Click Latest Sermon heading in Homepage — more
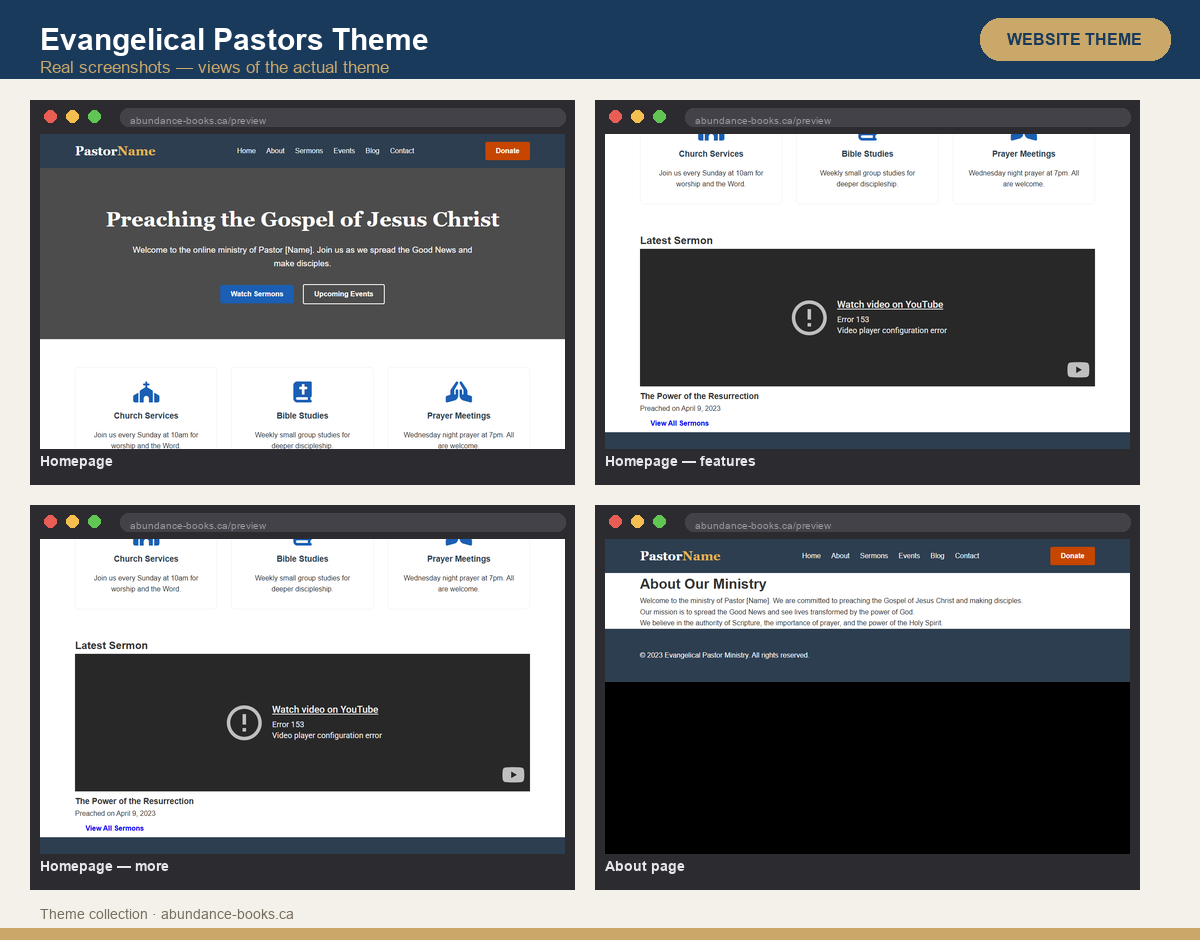This screenshot has width=1200, height=940. pyautogui.click(x=111, y=646)
